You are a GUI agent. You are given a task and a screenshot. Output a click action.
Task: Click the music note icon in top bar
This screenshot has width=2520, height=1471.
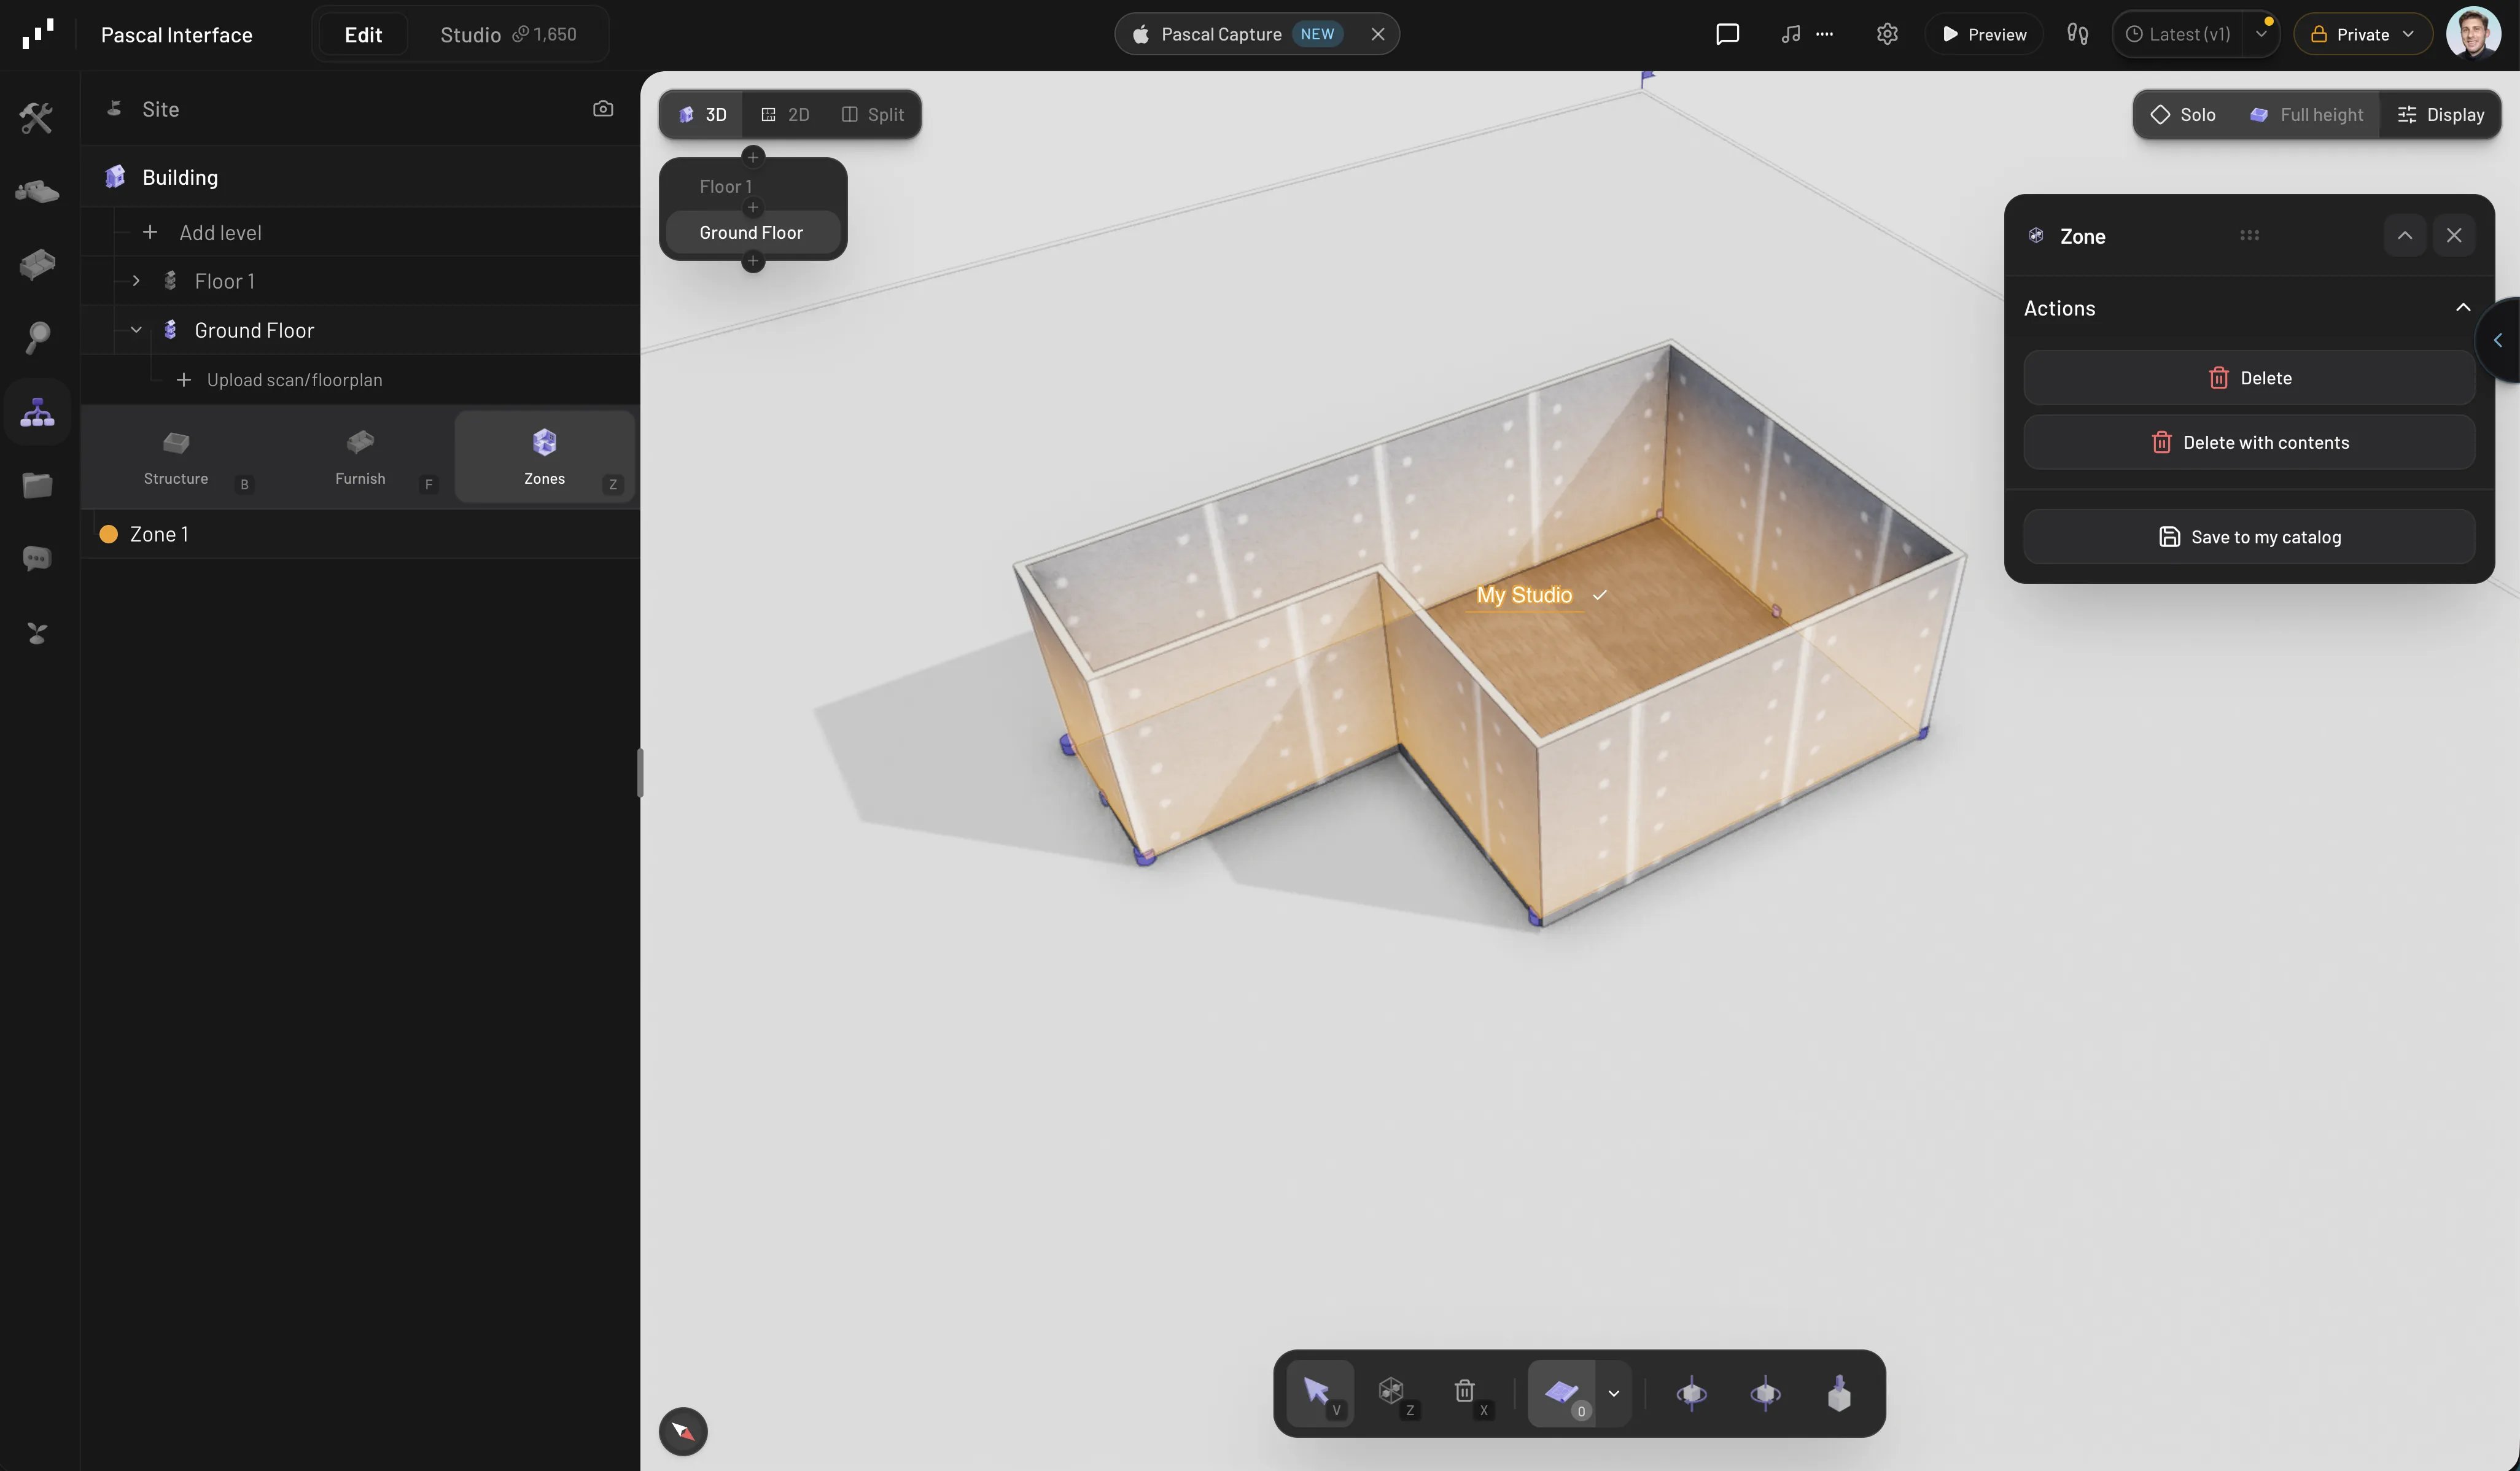(1790, 34)
